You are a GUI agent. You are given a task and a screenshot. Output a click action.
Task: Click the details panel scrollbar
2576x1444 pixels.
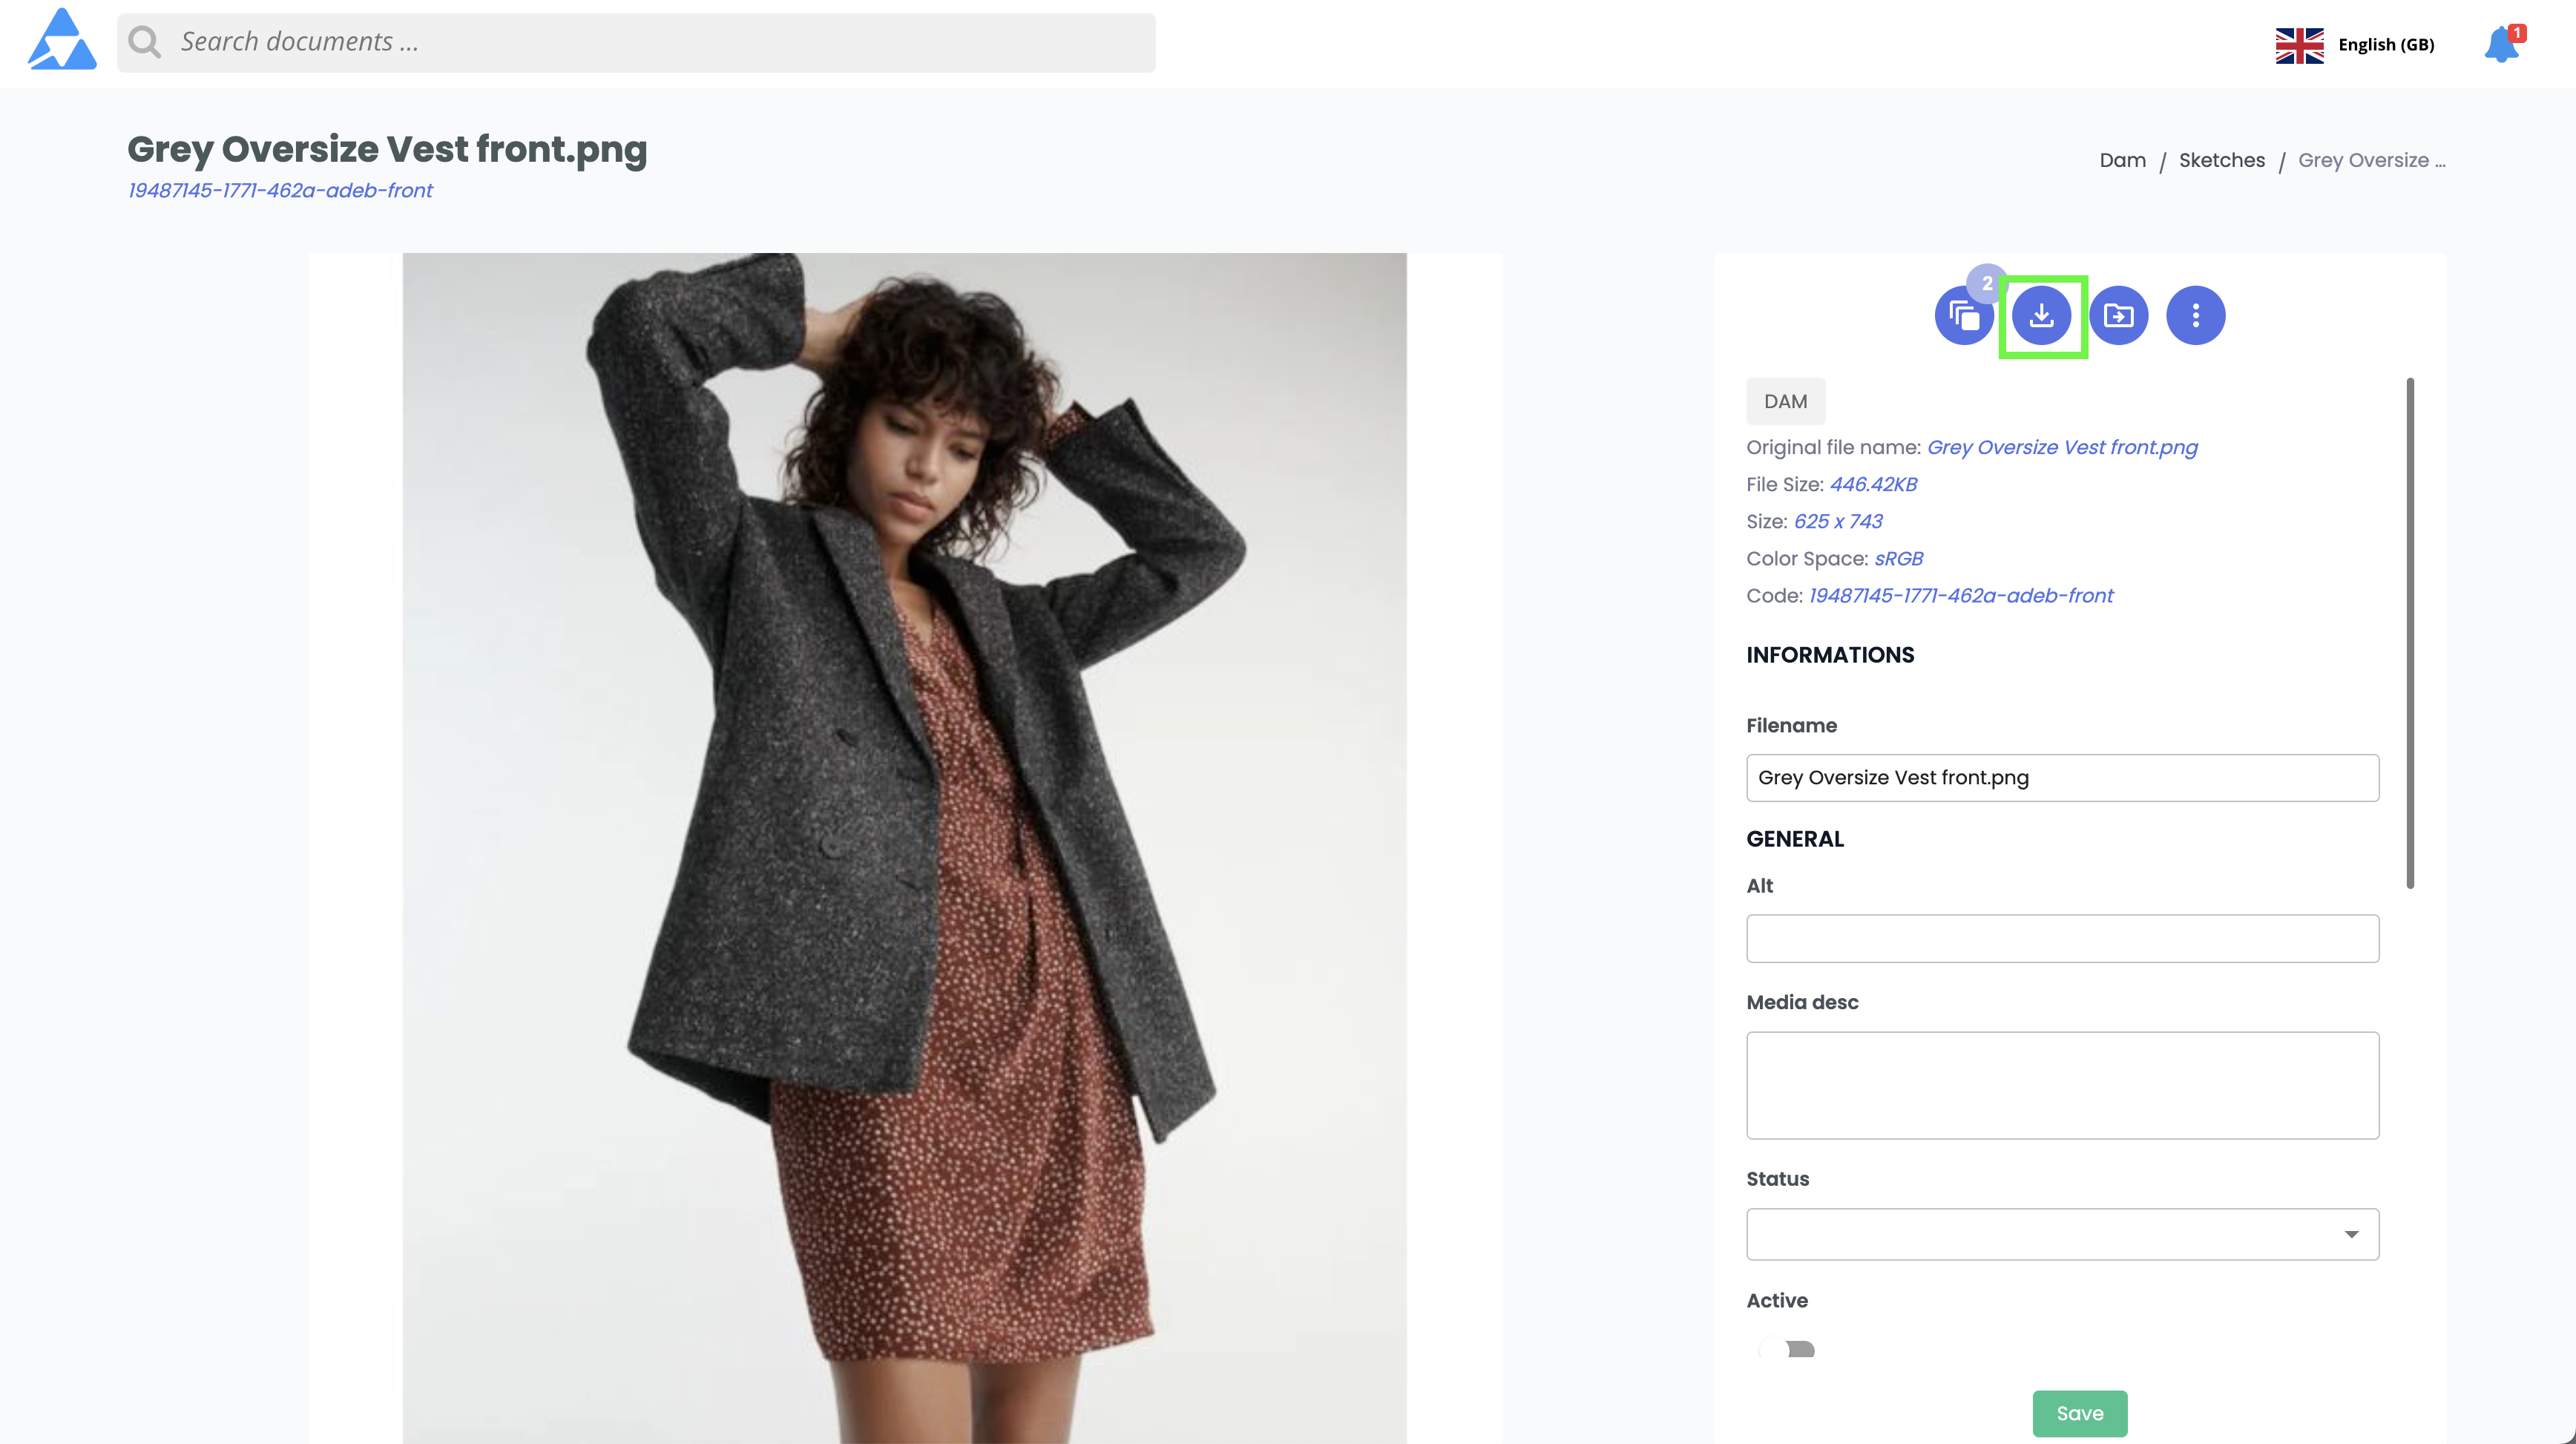[2410, 632]
